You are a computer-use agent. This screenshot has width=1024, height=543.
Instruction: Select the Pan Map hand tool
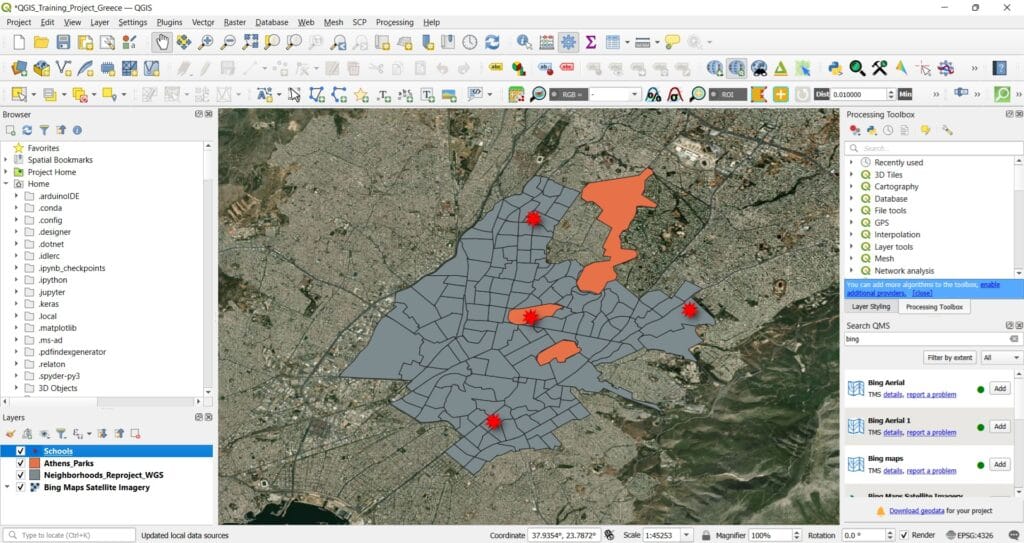pyautogui.click(x=161, y=42)
